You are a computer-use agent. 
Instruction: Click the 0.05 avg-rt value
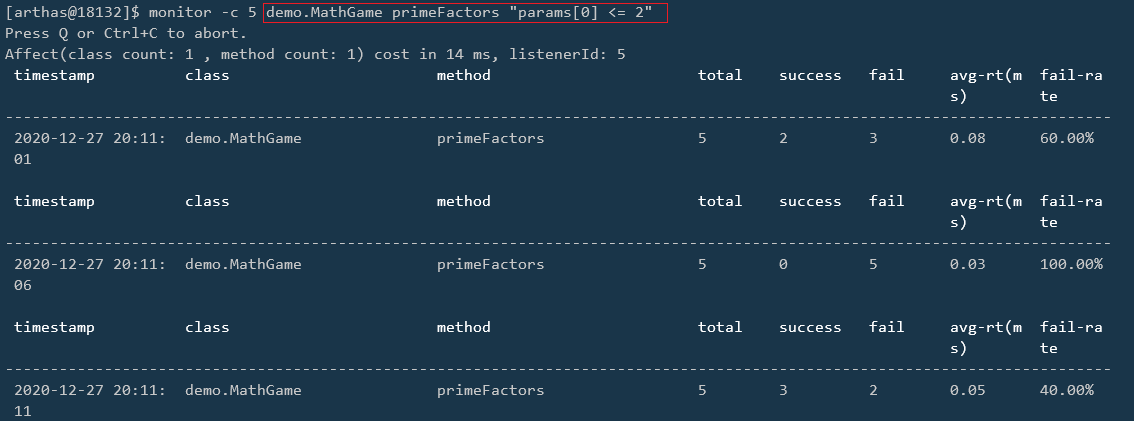pos(967,390)
